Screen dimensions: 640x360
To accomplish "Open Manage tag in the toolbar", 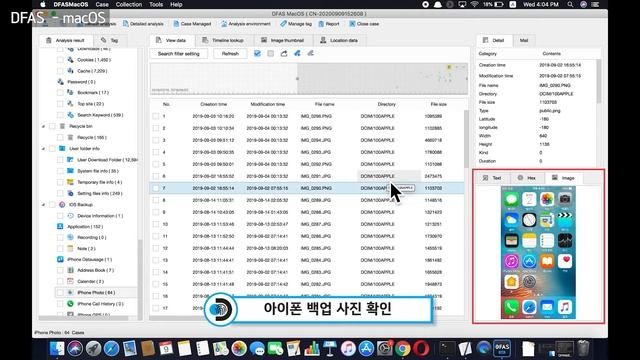I will tap(296, 24).
